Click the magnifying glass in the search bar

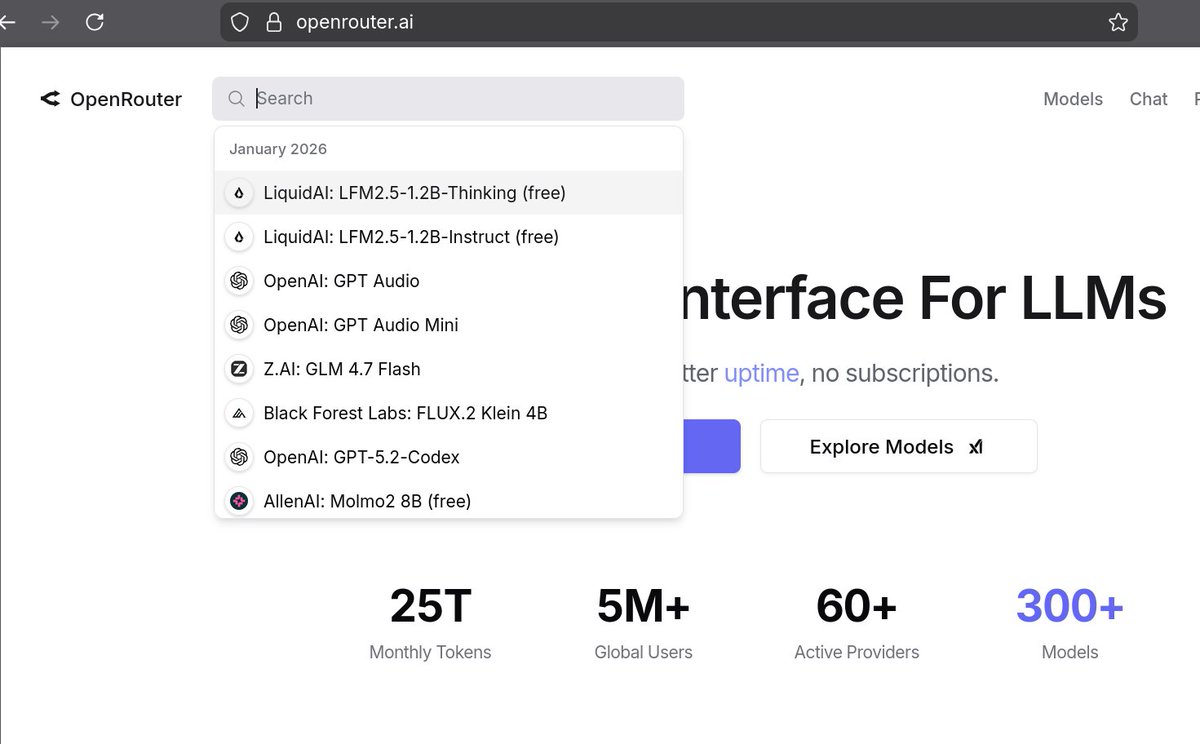click(x=236, y=99)
